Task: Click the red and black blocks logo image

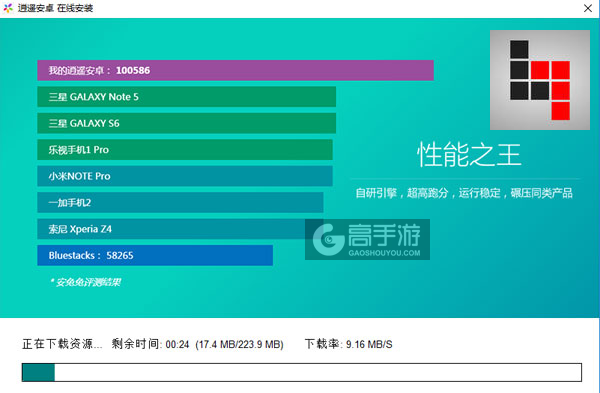Action: [x=540, y=80]
